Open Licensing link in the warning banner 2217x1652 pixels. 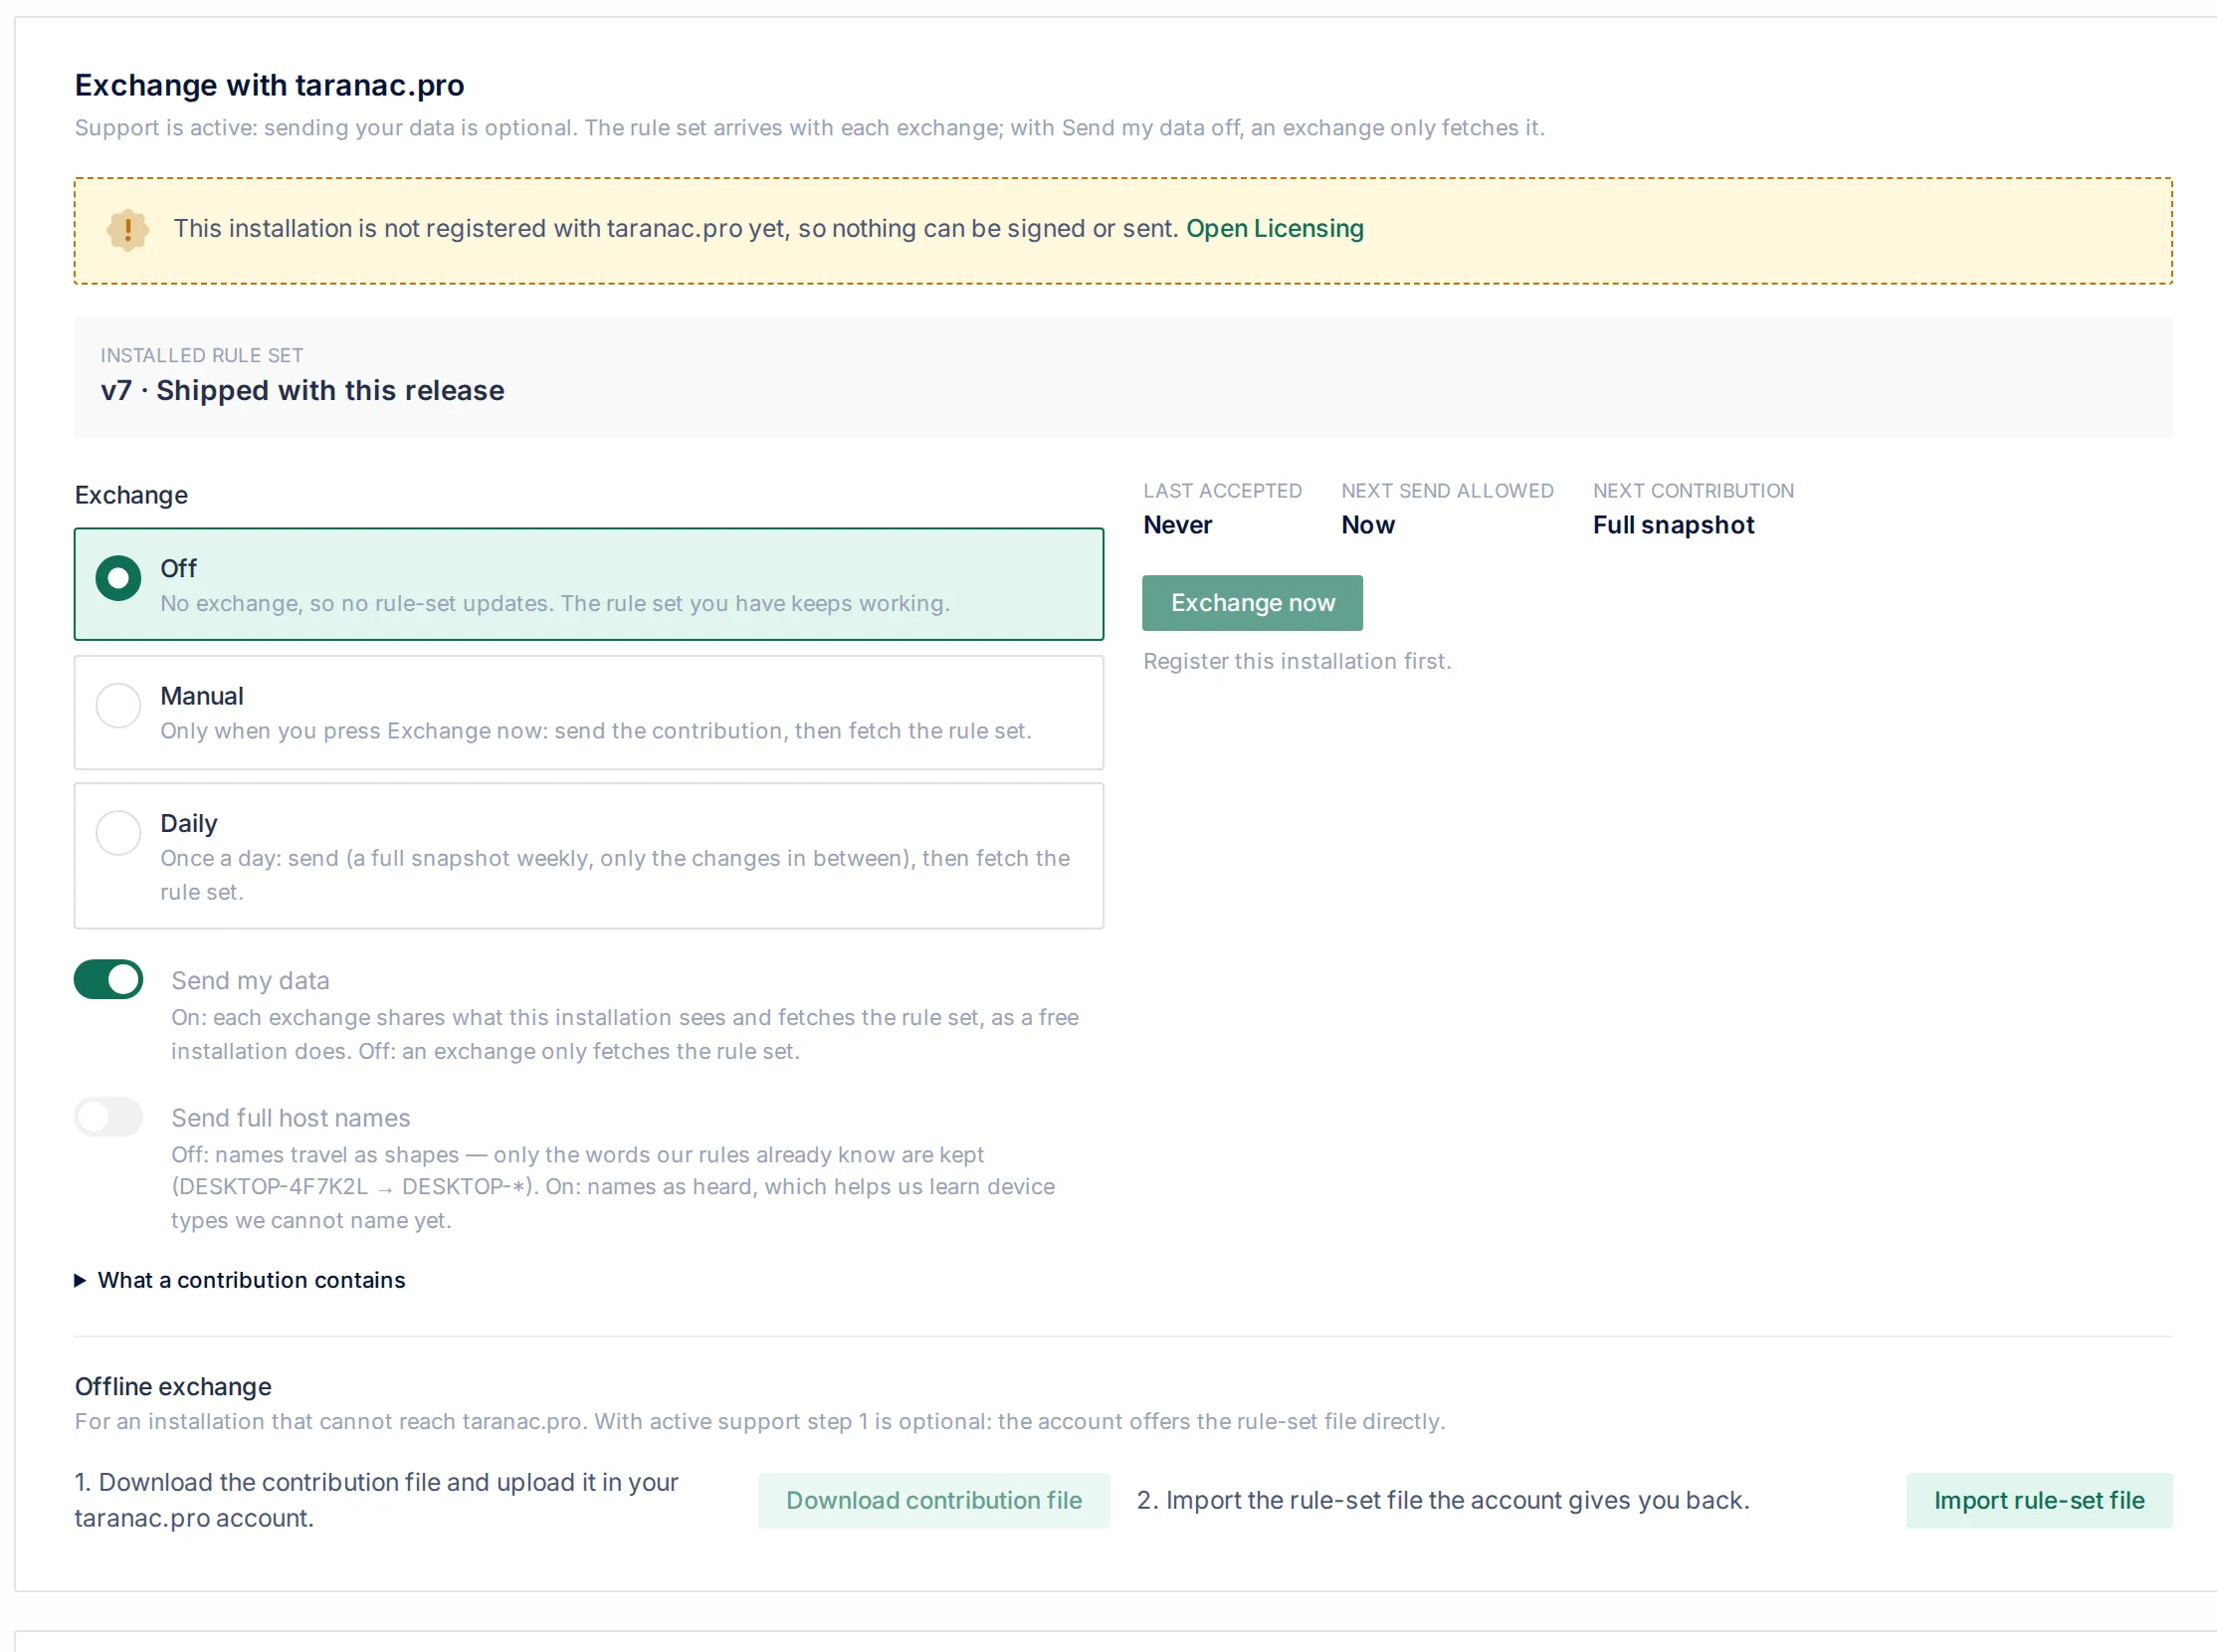tap(1275, 229)
